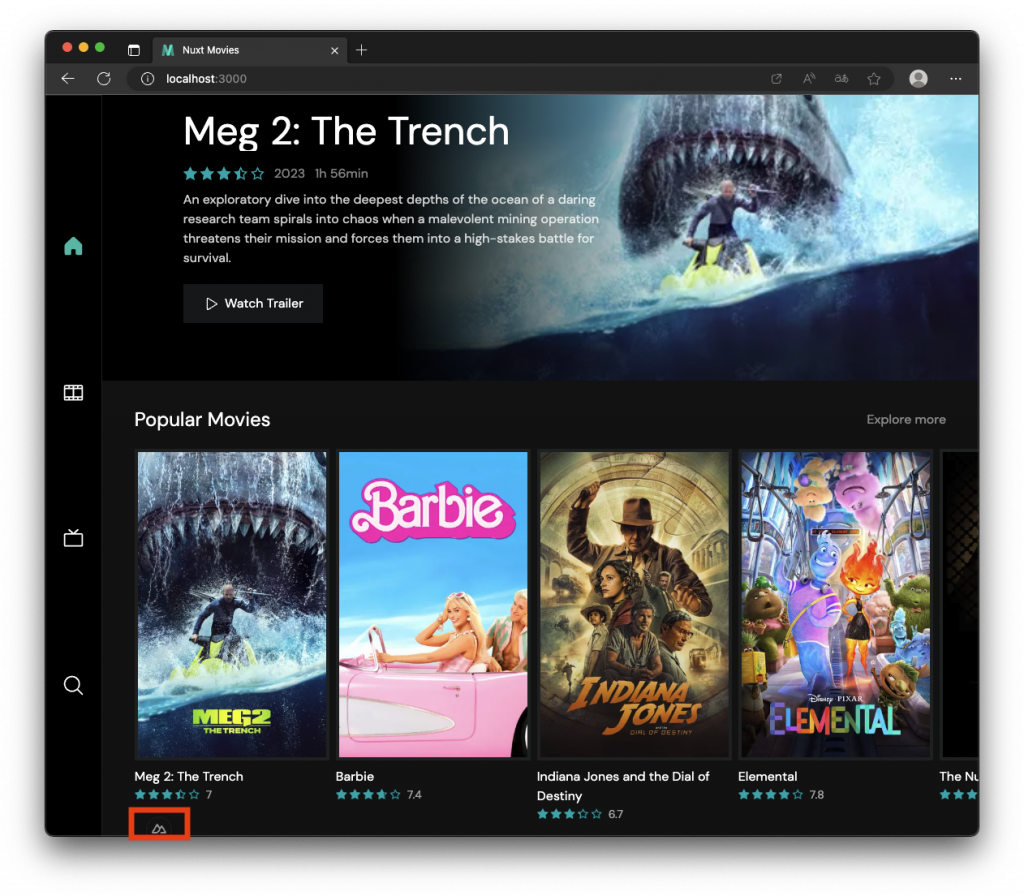
Task: Open browser Settings and more menu
Action: pos(955,78)
